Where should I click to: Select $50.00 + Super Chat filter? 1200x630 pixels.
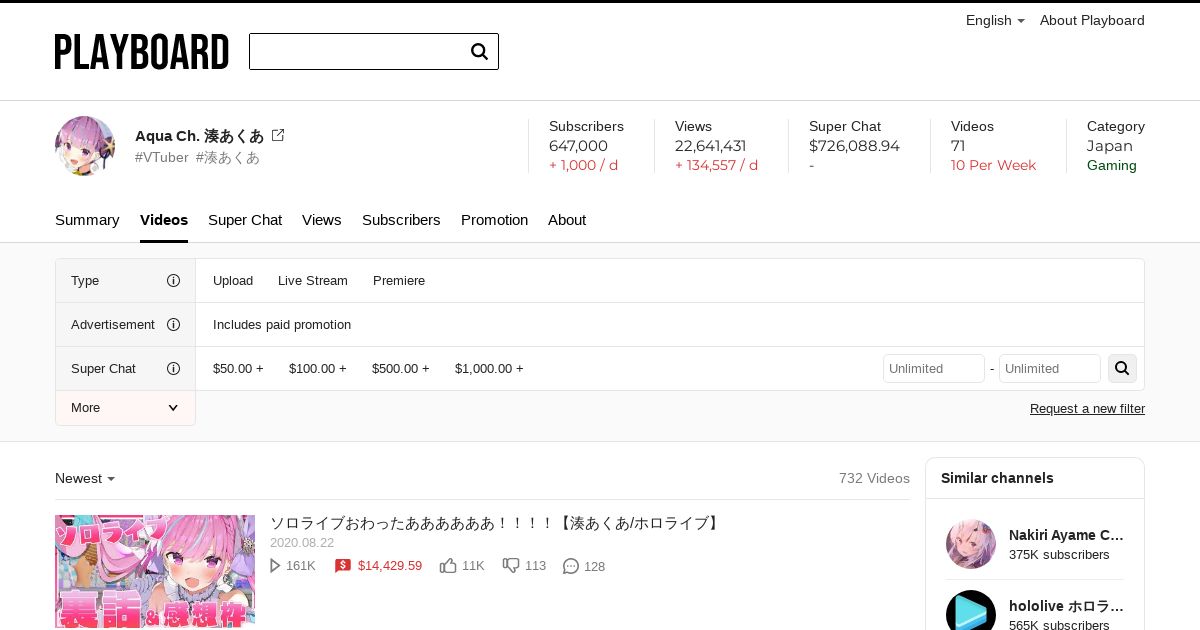pos(238,369)
